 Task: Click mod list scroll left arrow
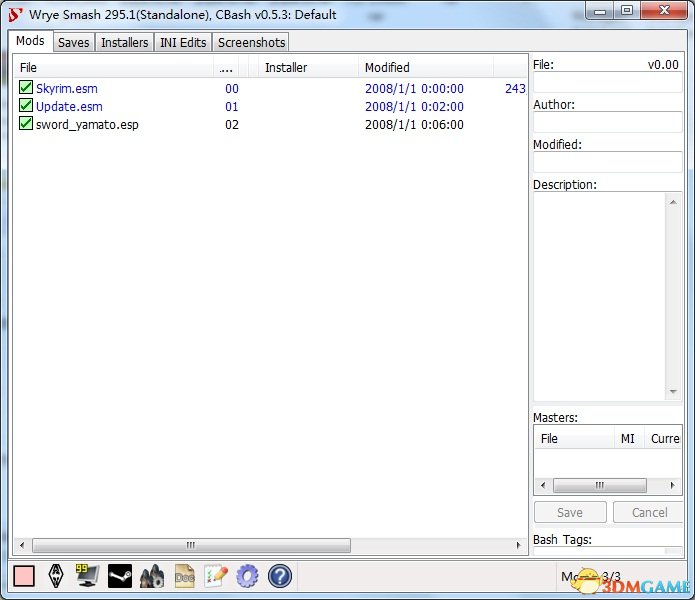pyautogui.click(x=22, y=545)
